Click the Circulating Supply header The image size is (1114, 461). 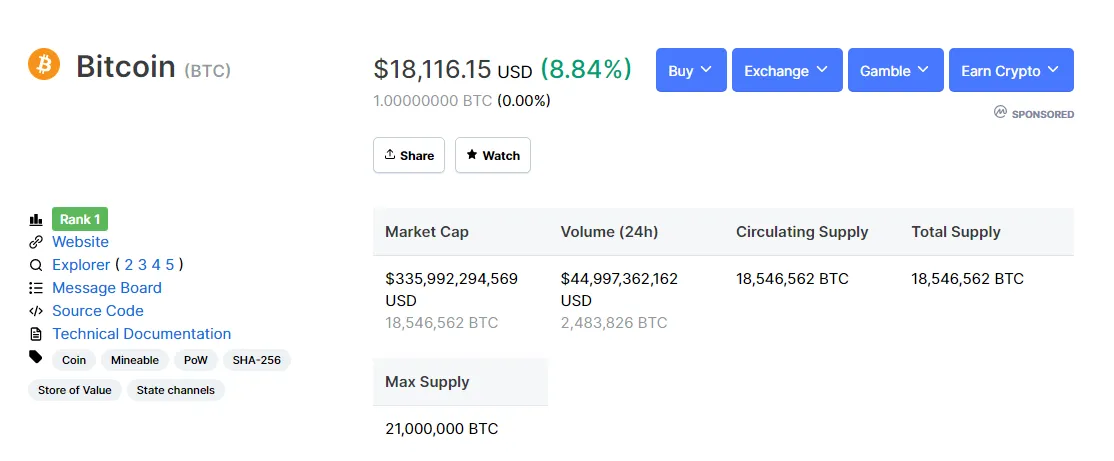(802, 232)
